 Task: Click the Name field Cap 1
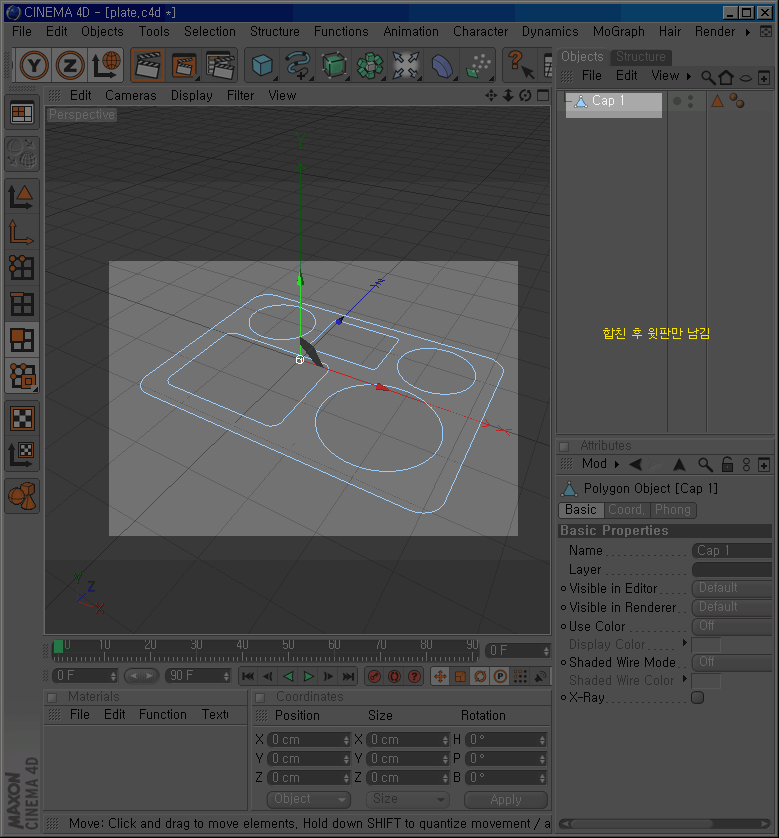(732, 550)
